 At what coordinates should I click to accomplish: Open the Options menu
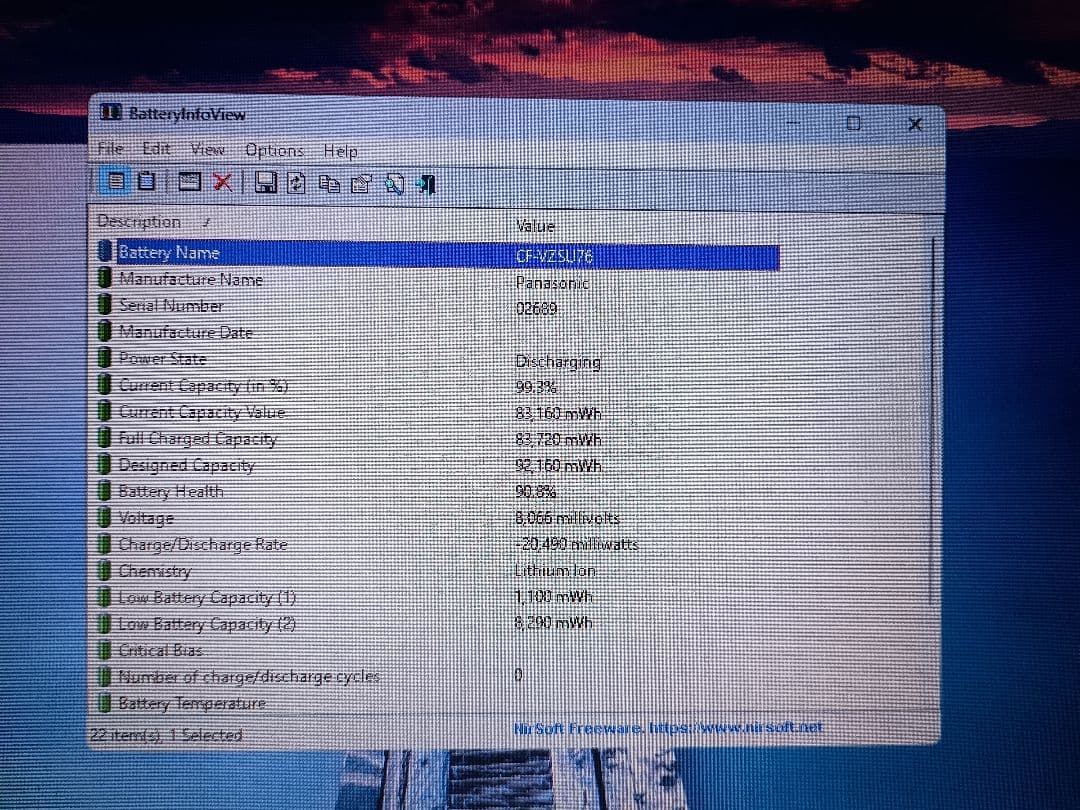(x=274, y=150)
